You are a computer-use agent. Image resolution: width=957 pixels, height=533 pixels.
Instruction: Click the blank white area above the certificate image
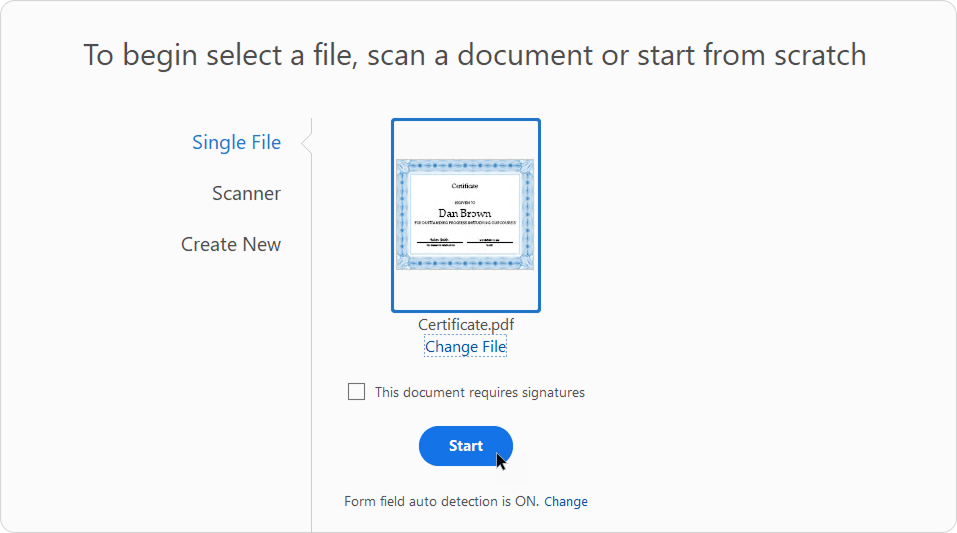(x=466, y=138)
